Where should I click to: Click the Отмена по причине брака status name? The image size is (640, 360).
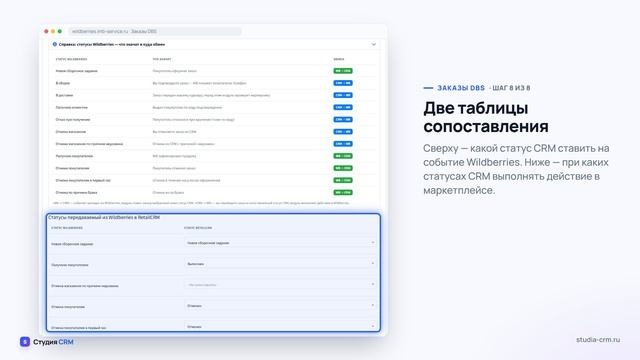(77, 192)
